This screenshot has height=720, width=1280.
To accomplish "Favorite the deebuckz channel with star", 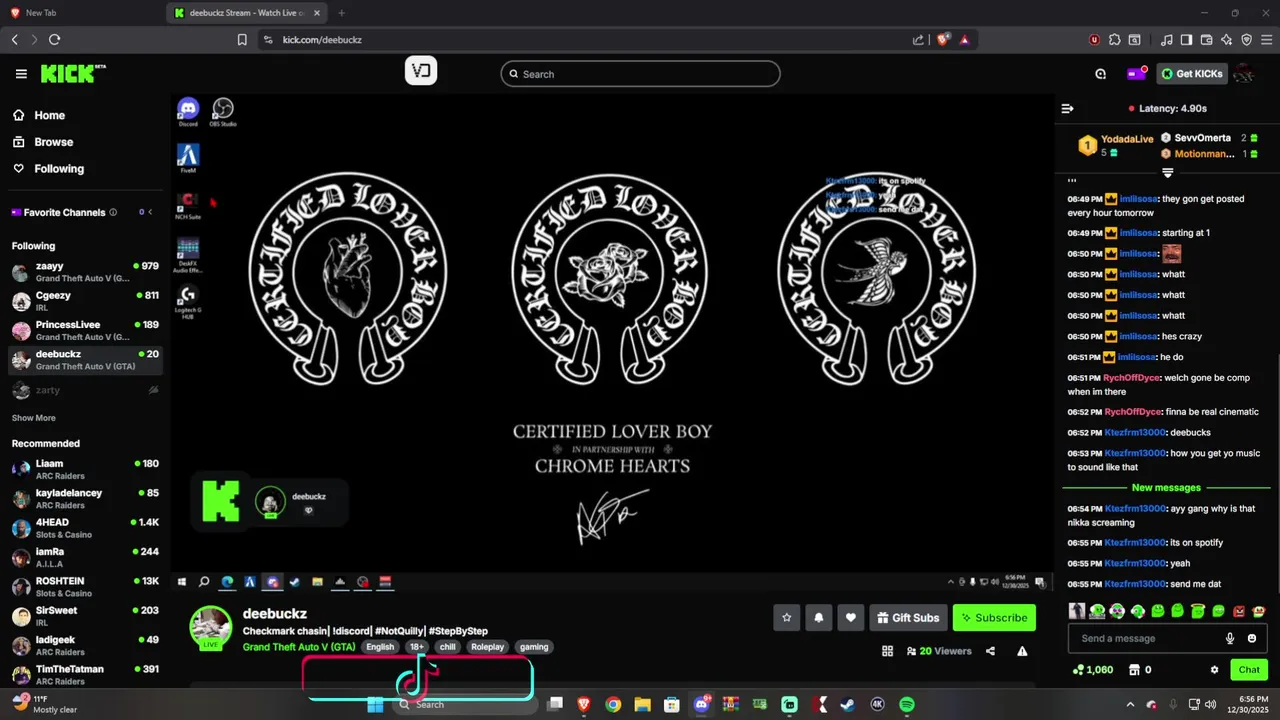I will pos(786,618).
